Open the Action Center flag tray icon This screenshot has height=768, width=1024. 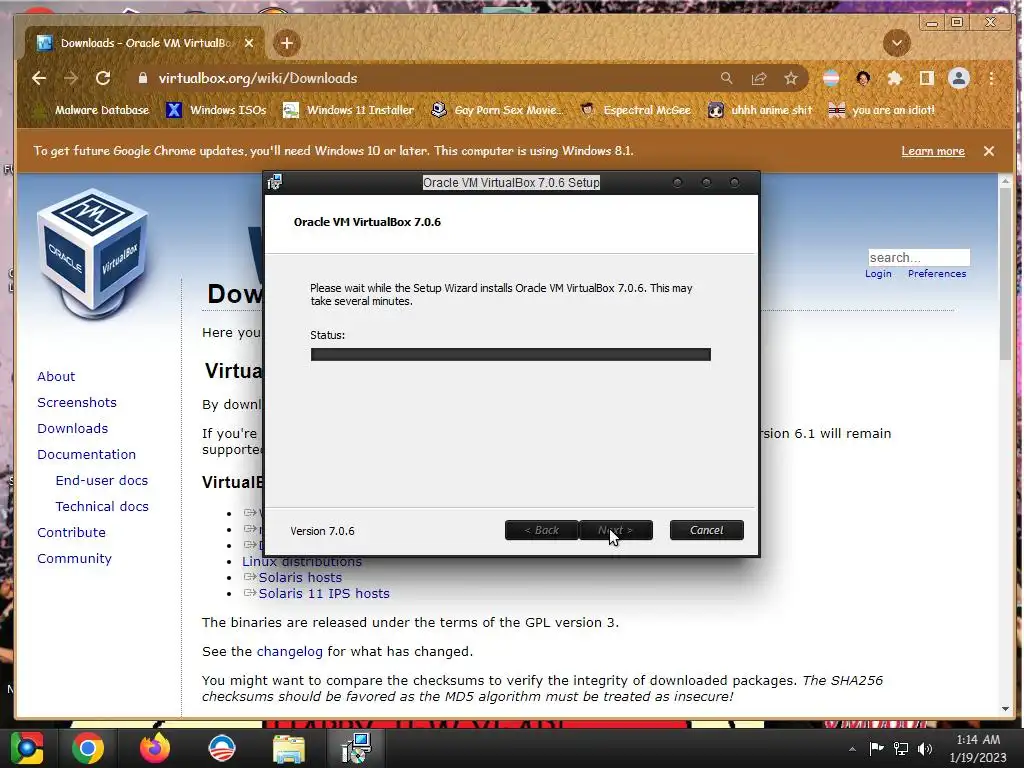pos(876,749)
